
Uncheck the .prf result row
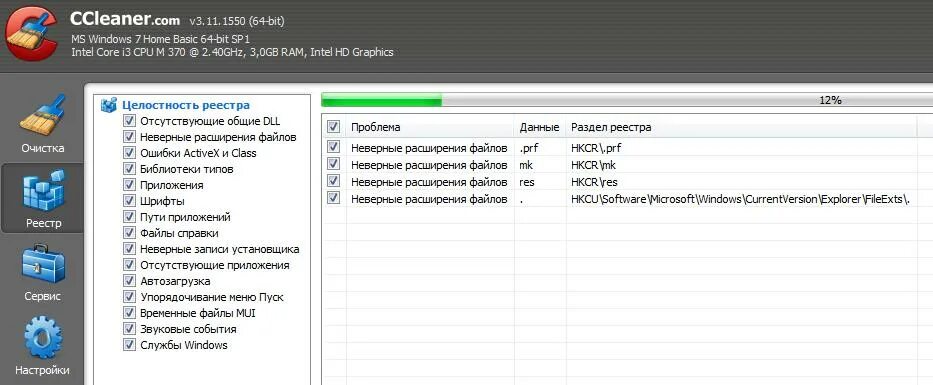click(334, 146)
